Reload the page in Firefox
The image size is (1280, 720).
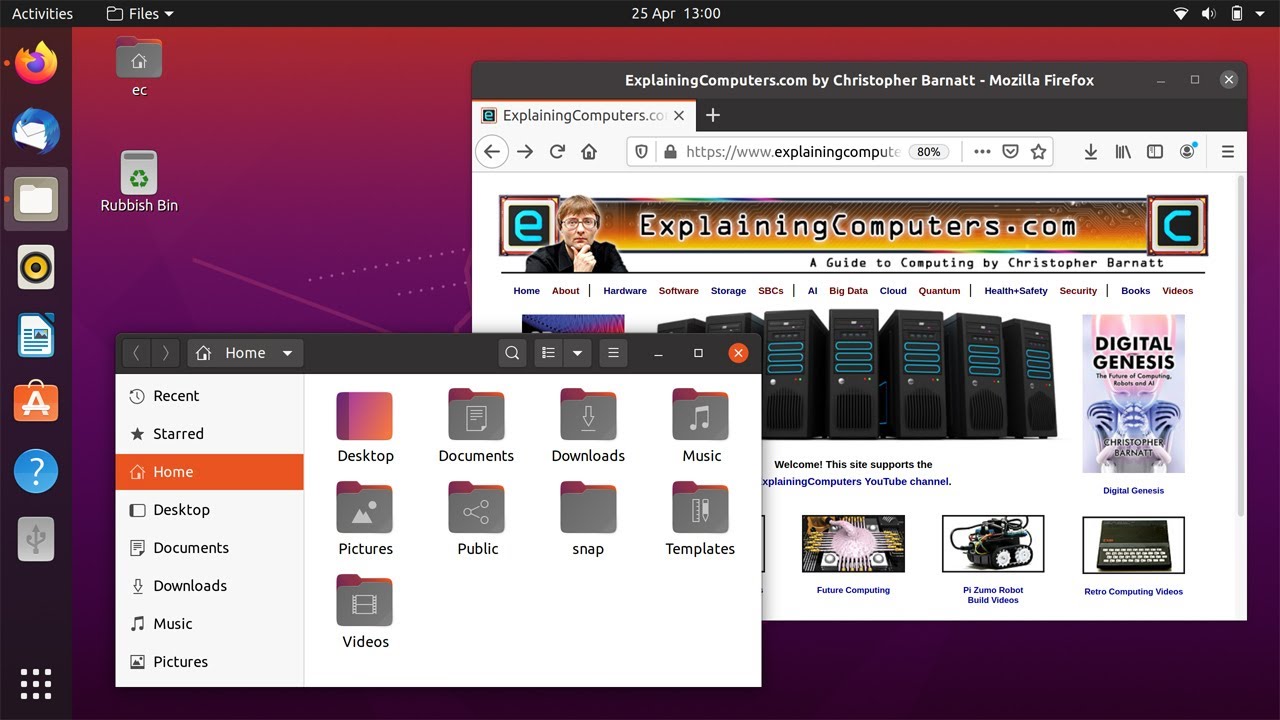[557, 152]
